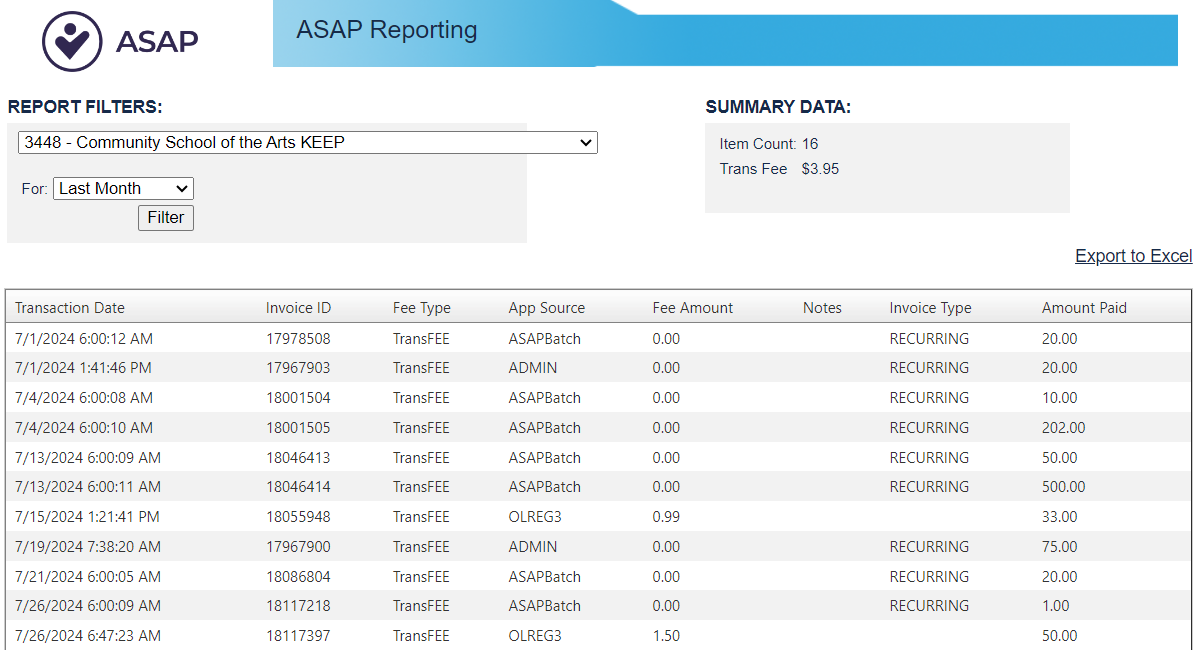Click OLREG3 app source for invoice 18117397
This screenshot has height=650, width=1200.
click(535, 636)
